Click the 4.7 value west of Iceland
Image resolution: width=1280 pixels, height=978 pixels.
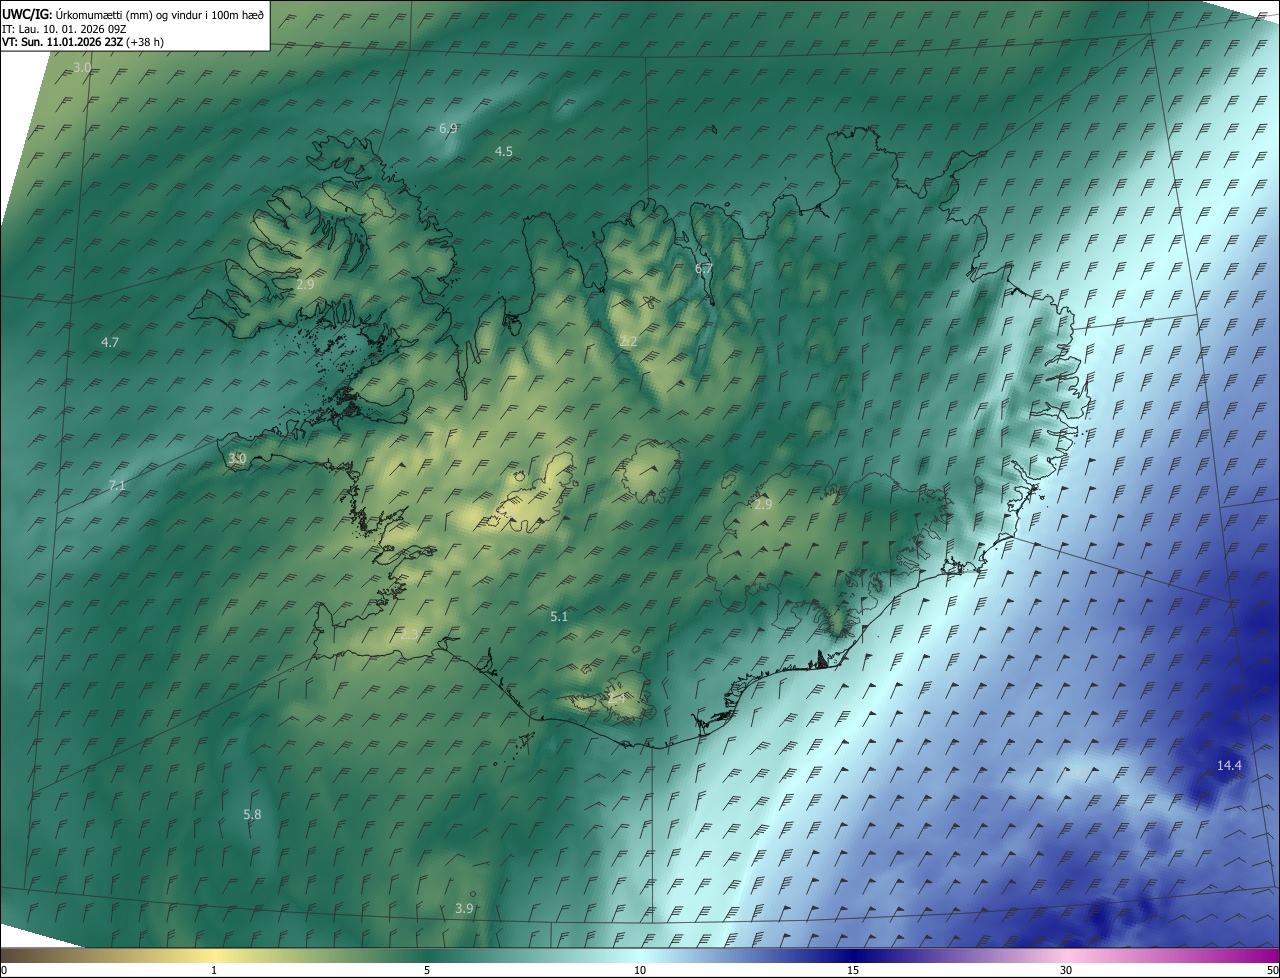[x=110, y=342]
